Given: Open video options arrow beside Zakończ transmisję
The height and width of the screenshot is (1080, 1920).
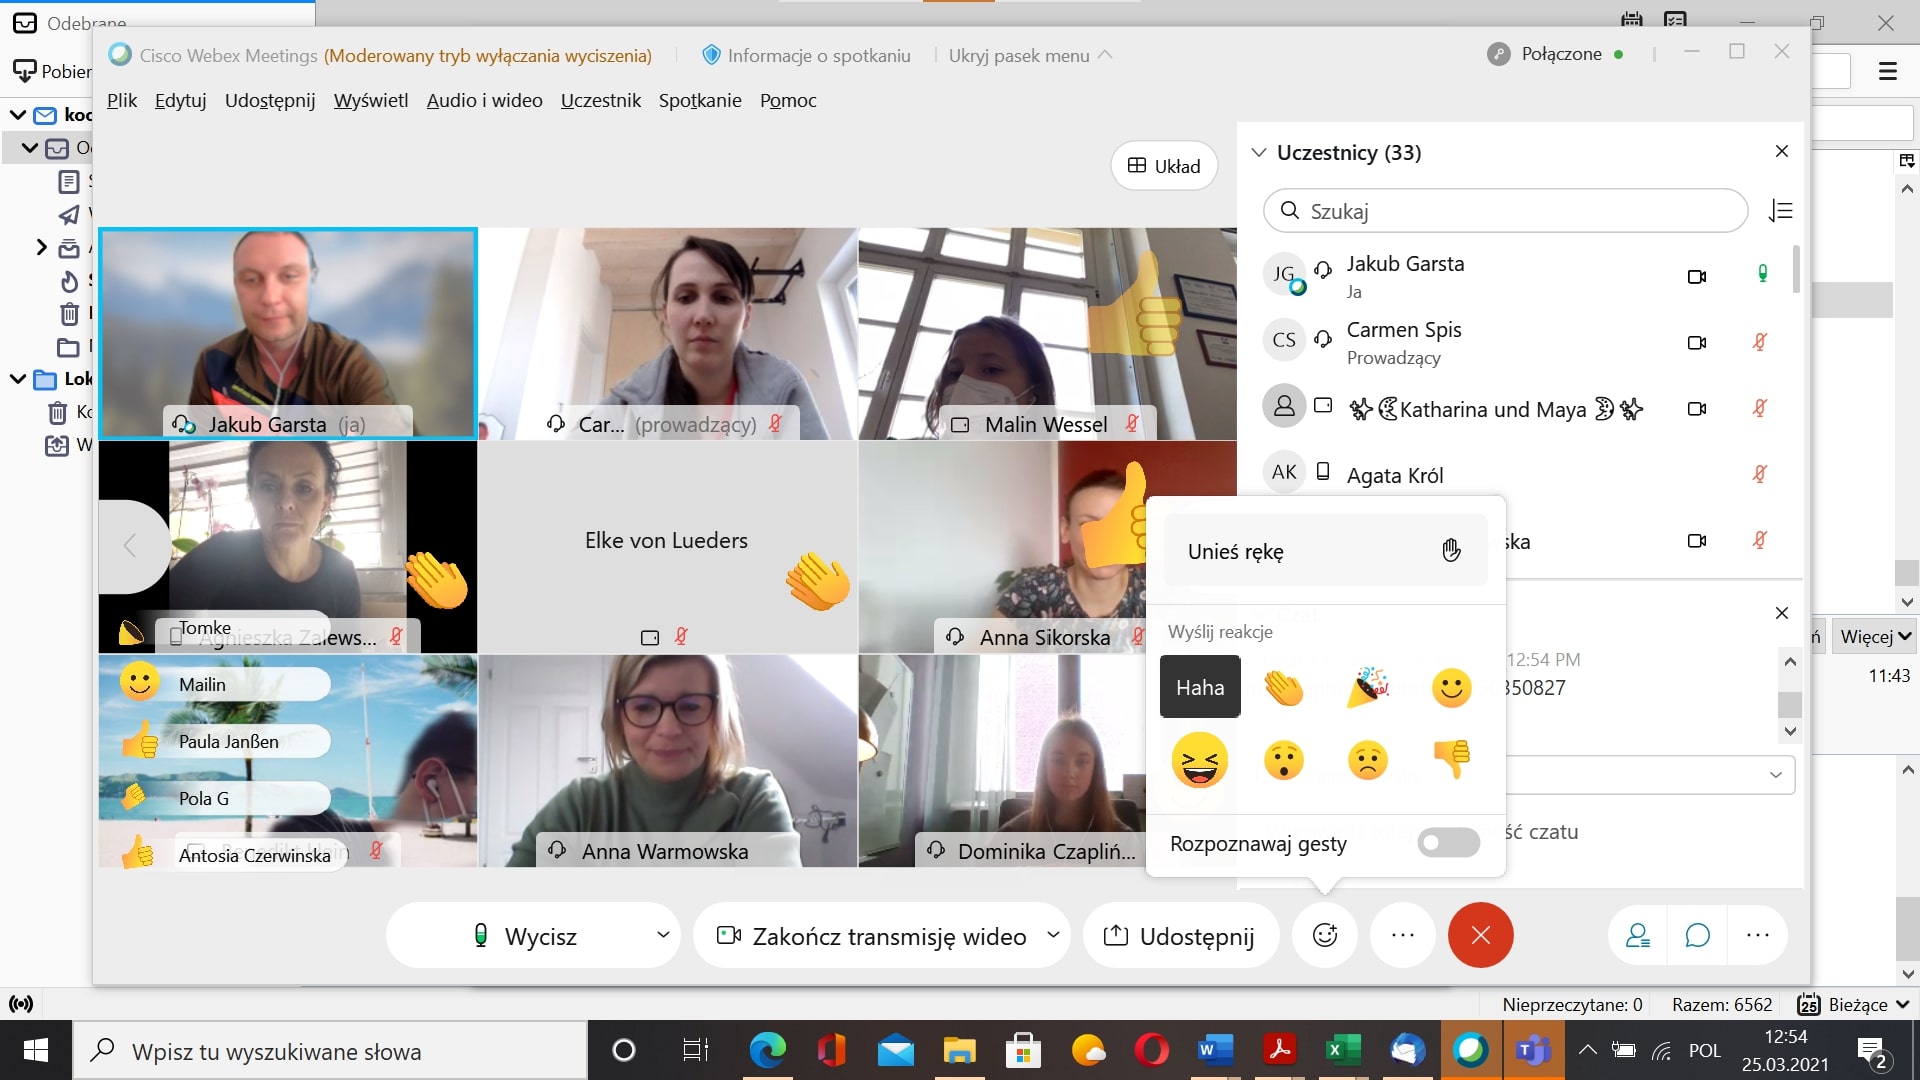Looking at the screenshot, I should click(1053, 935).
